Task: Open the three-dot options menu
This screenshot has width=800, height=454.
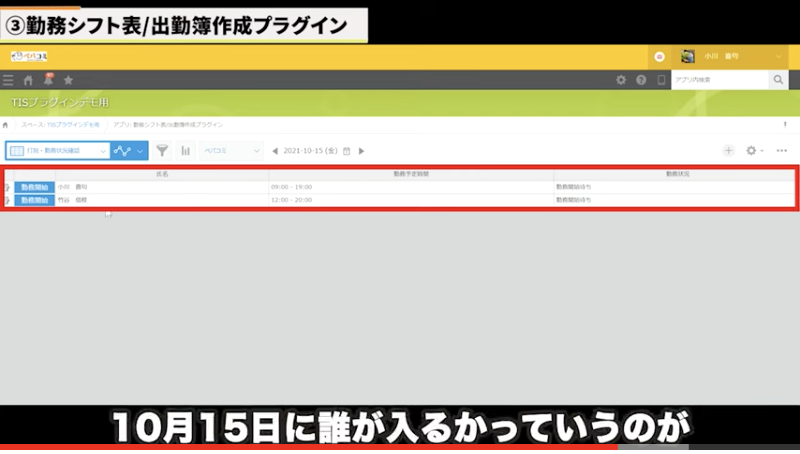Action: pos(782,151)
